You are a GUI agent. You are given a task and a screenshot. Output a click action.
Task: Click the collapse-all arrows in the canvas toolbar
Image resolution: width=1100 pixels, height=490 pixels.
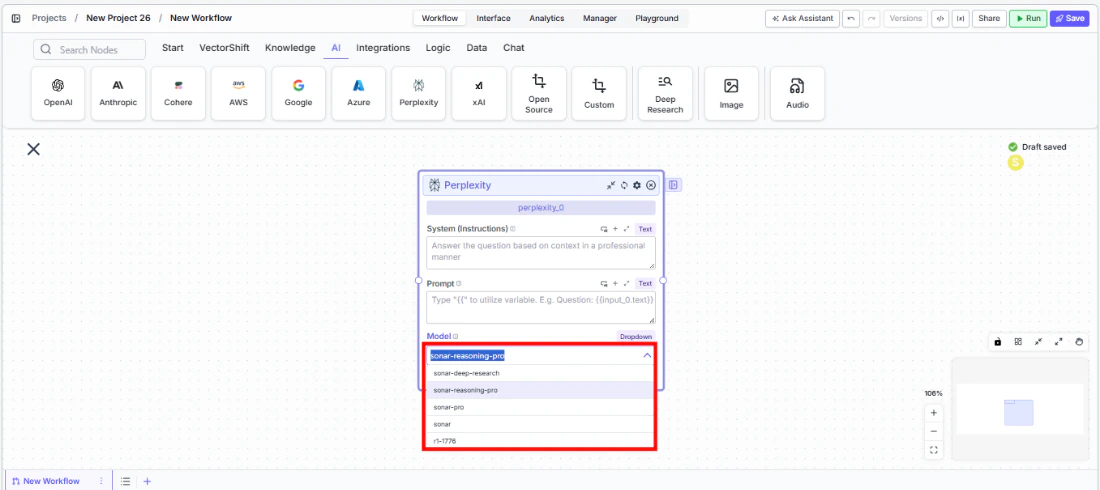pyautogui.click(x=1038, y=342)
